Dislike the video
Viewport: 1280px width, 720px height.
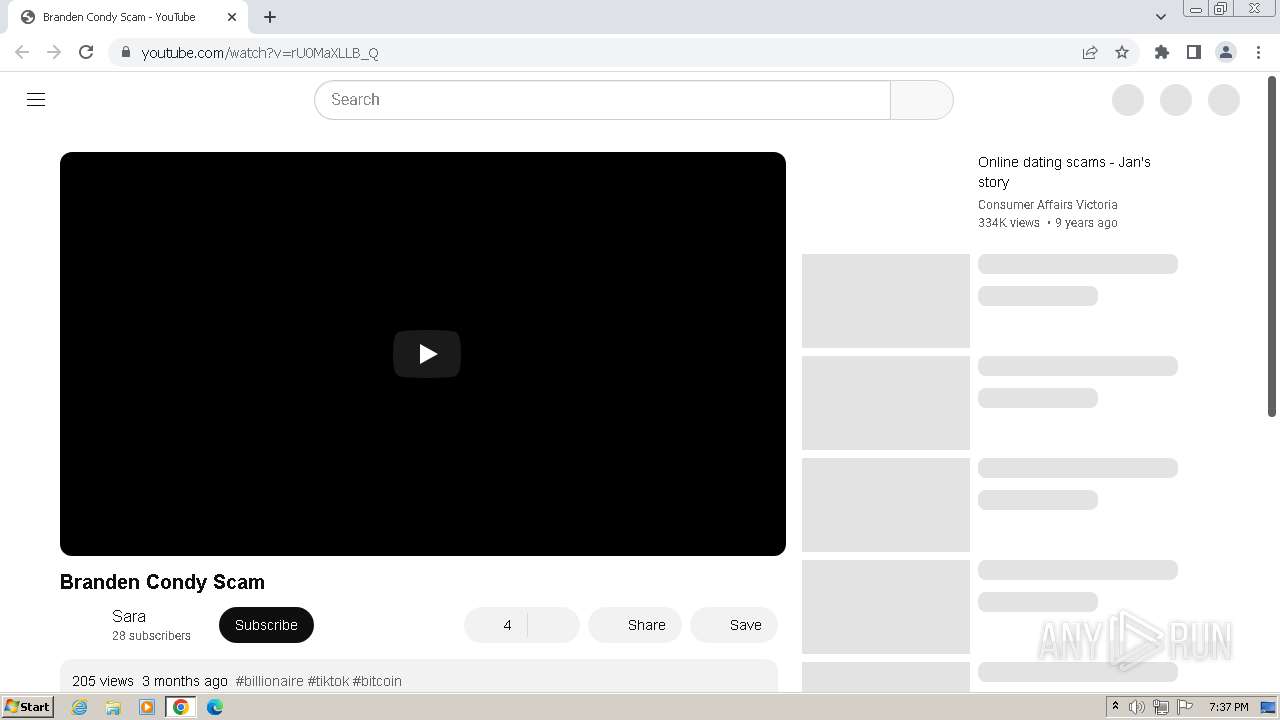554,625
